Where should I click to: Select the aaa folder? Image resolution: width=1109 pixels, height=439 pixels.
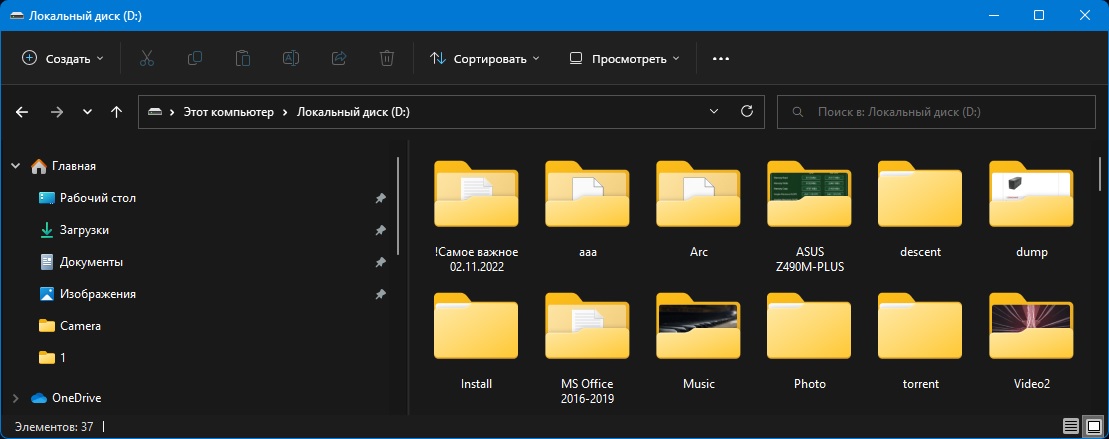[x=587, y=209]
